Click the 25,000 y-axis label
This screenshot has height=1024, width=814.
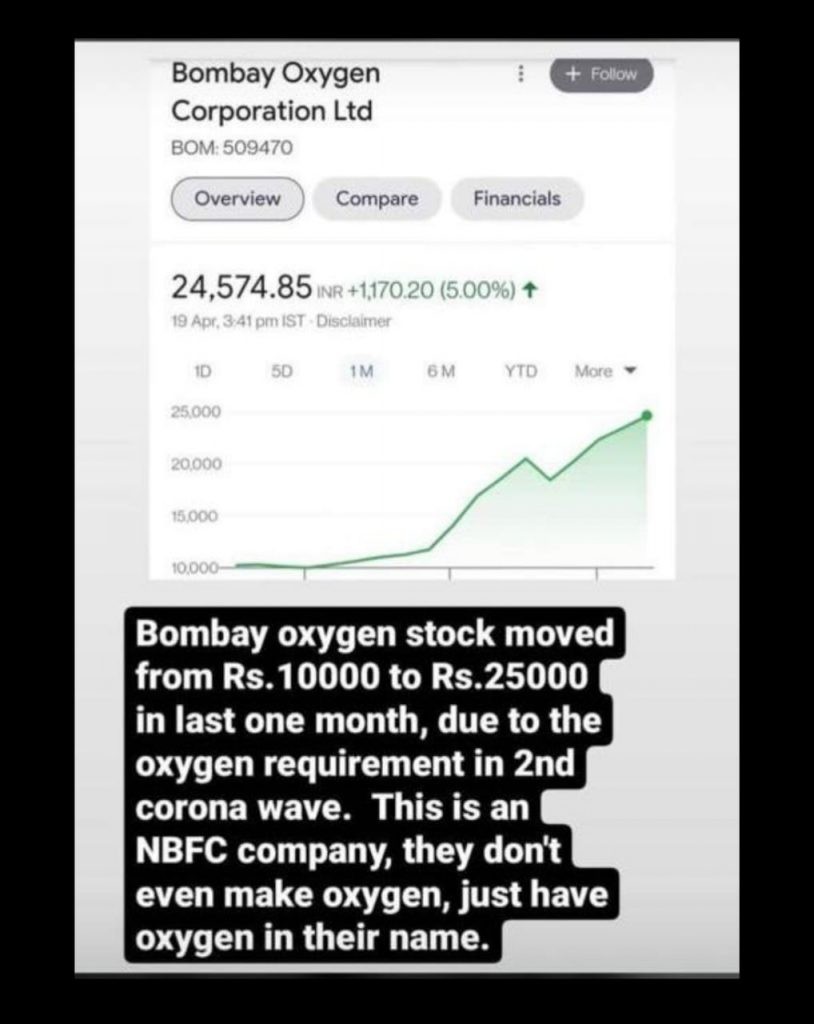[x=196, y=412]
